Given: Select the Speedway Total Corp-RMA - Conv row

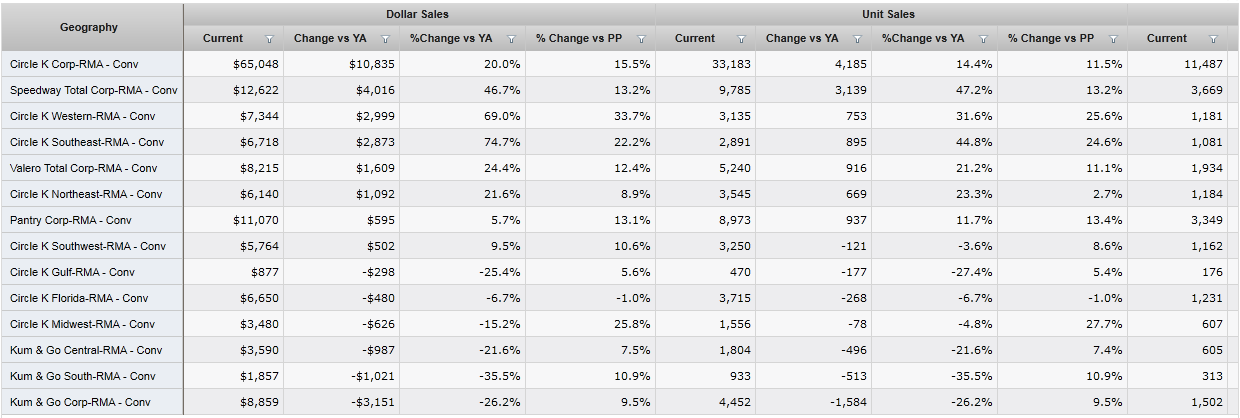Looking at the screenshot, I should point(93,90).
